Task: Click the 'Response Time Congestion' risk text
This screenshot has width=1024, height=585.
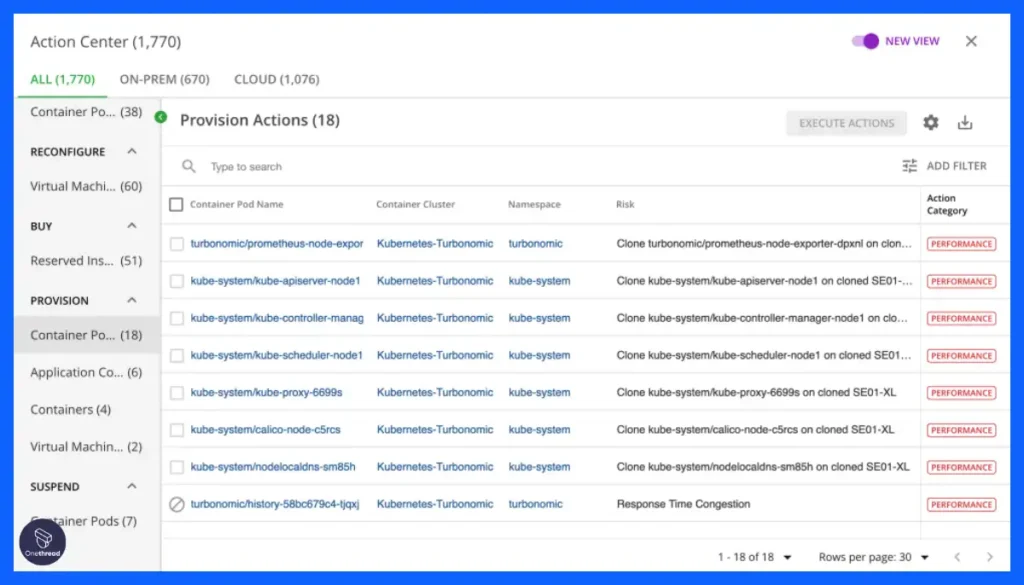Action: [683, 504]
